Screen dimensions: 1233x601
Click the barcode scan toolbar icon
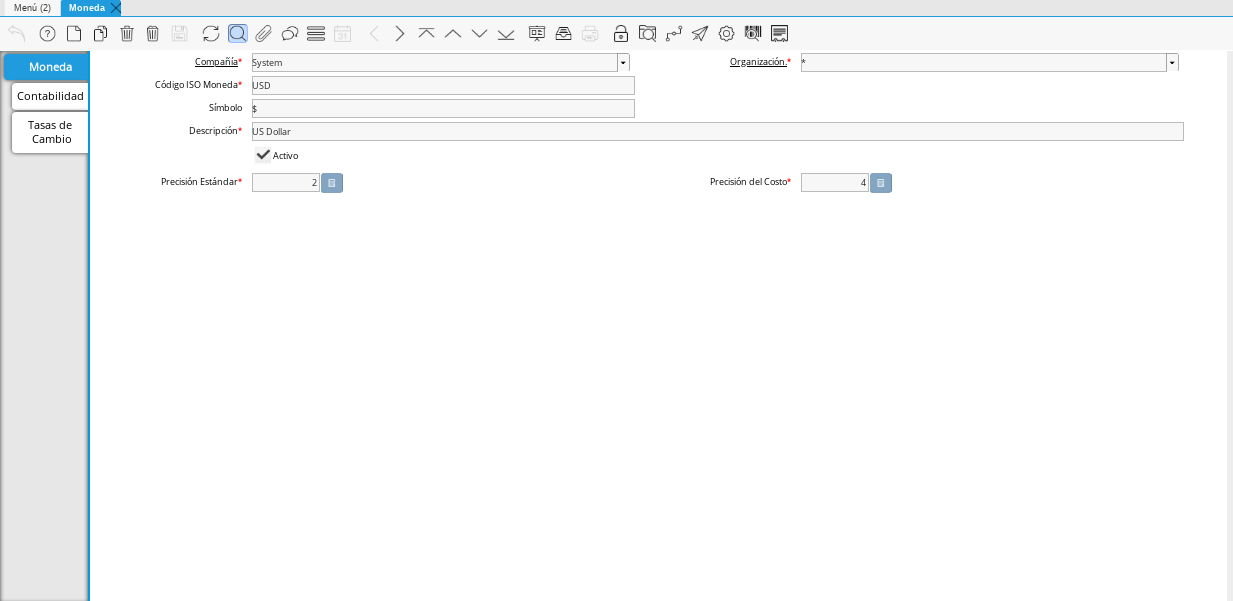(753, 33)
